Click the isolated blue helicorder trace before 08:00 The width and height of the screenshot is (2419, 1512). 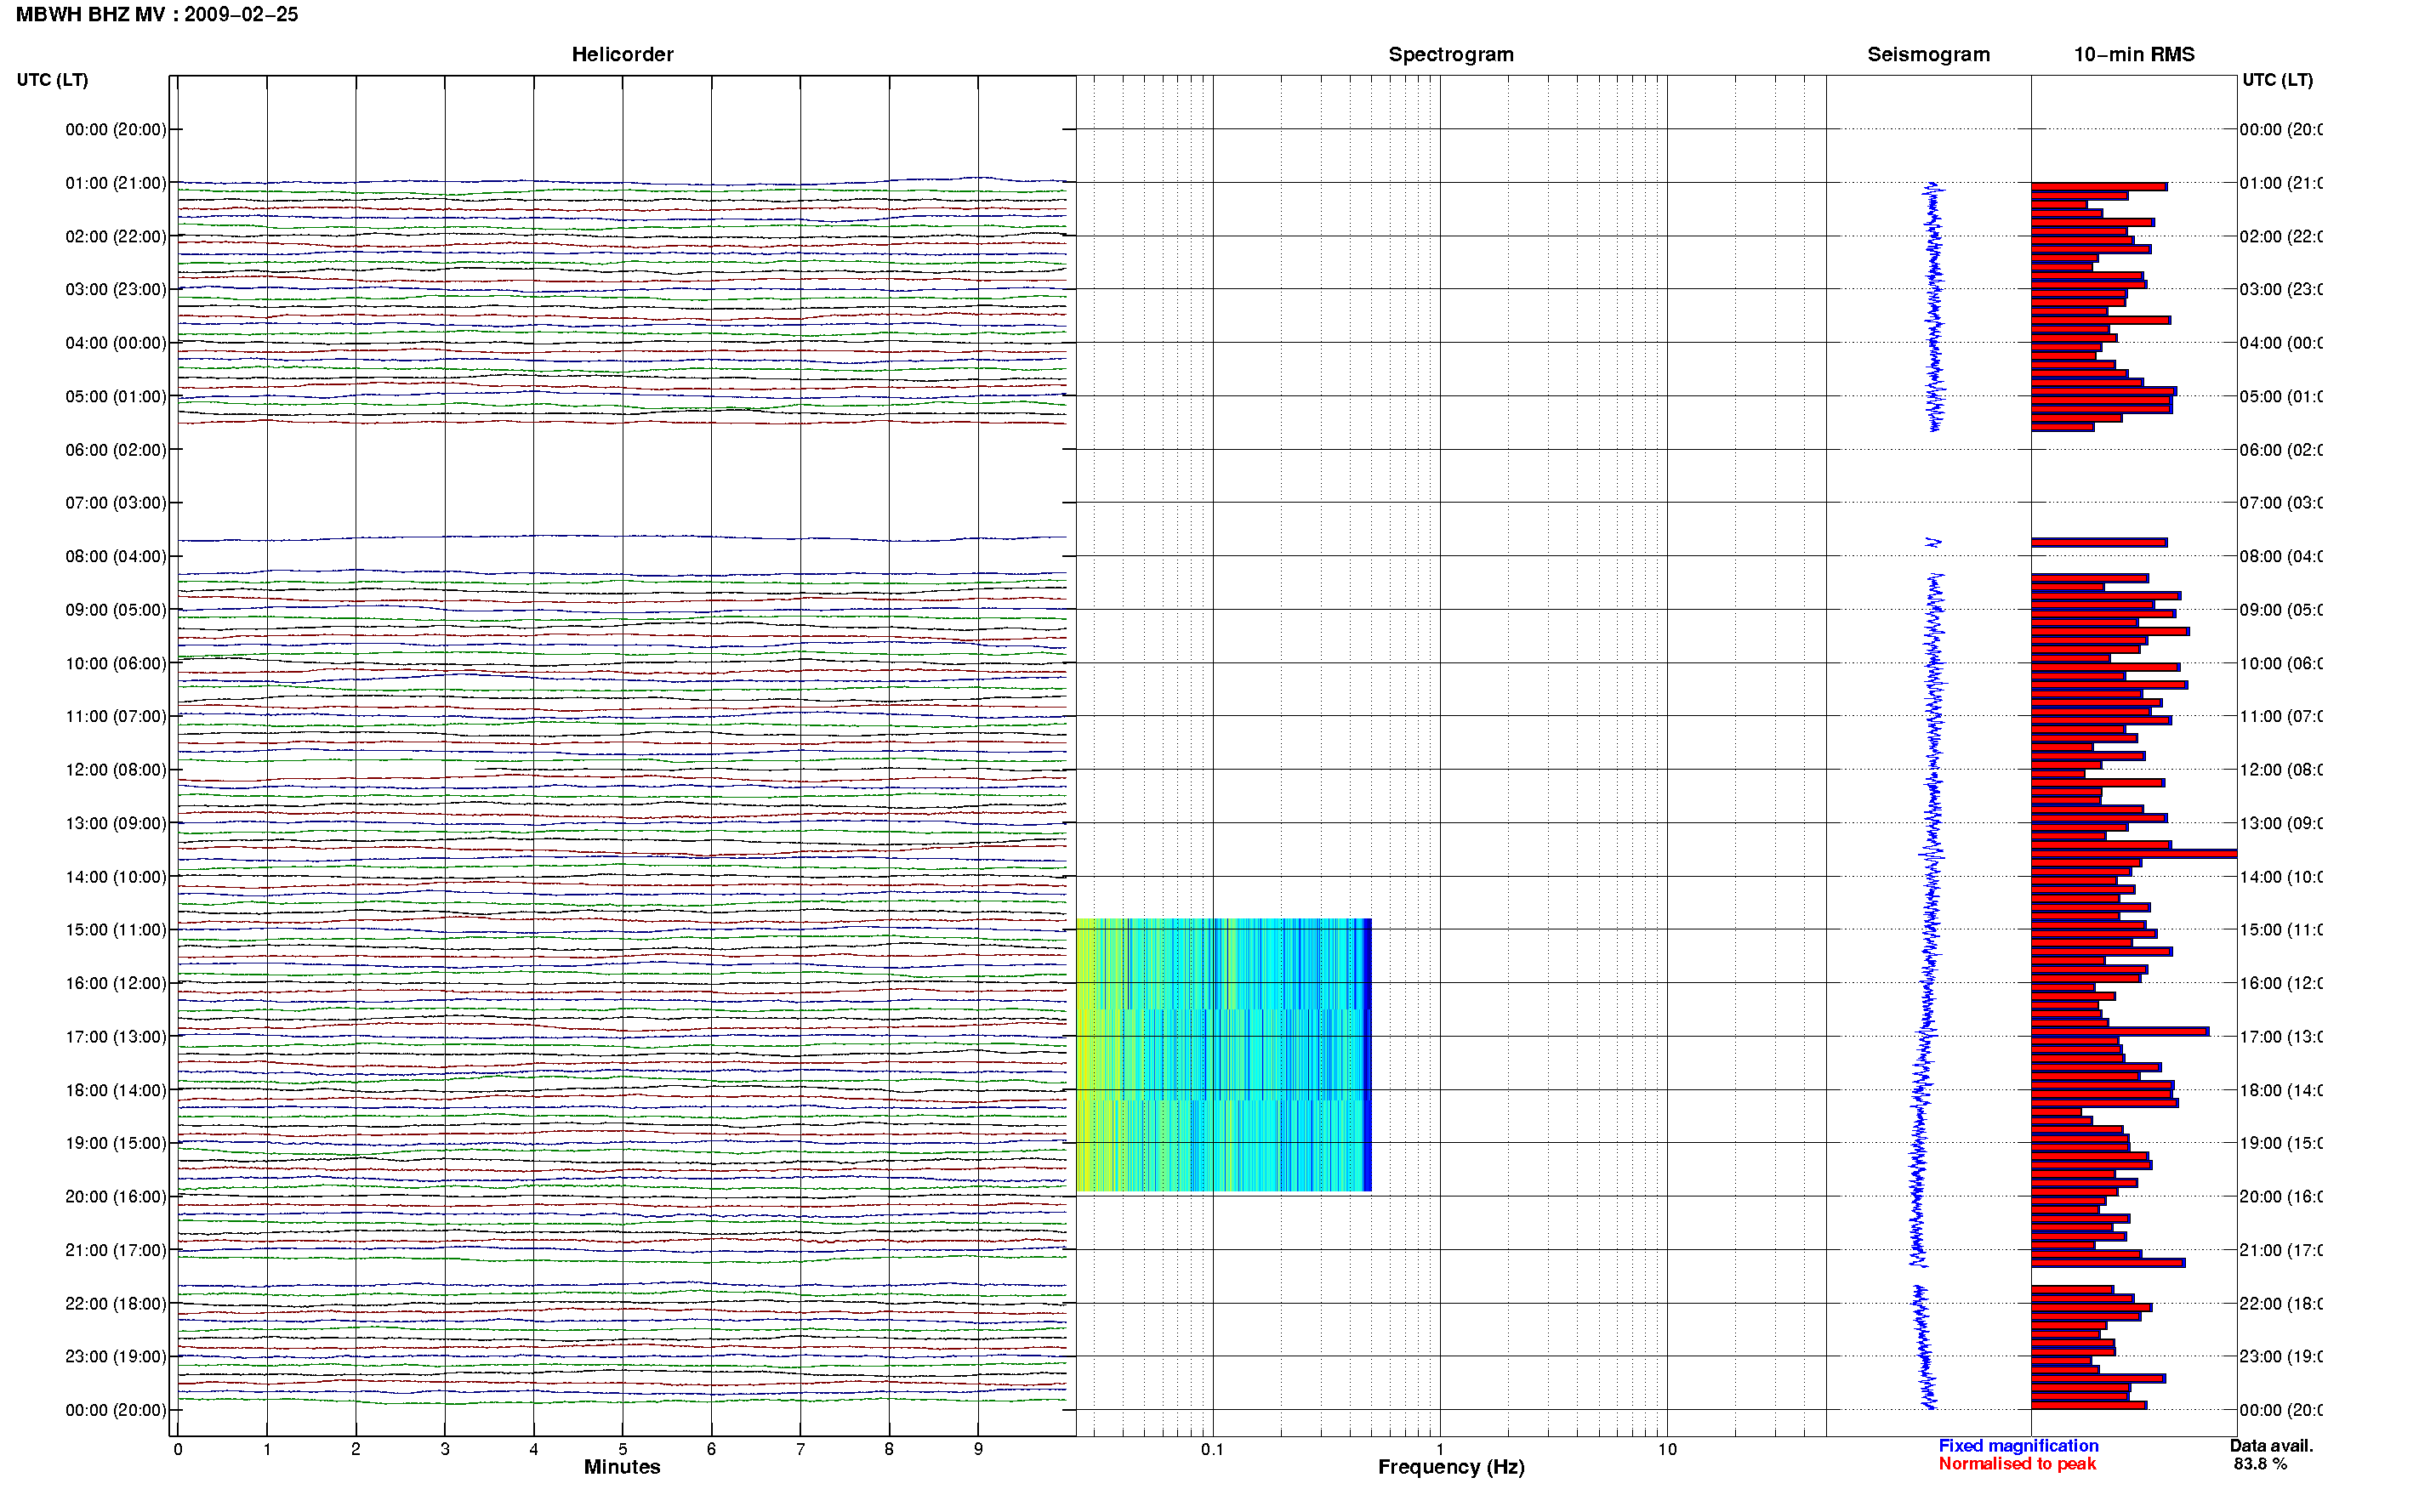(622, 539)
